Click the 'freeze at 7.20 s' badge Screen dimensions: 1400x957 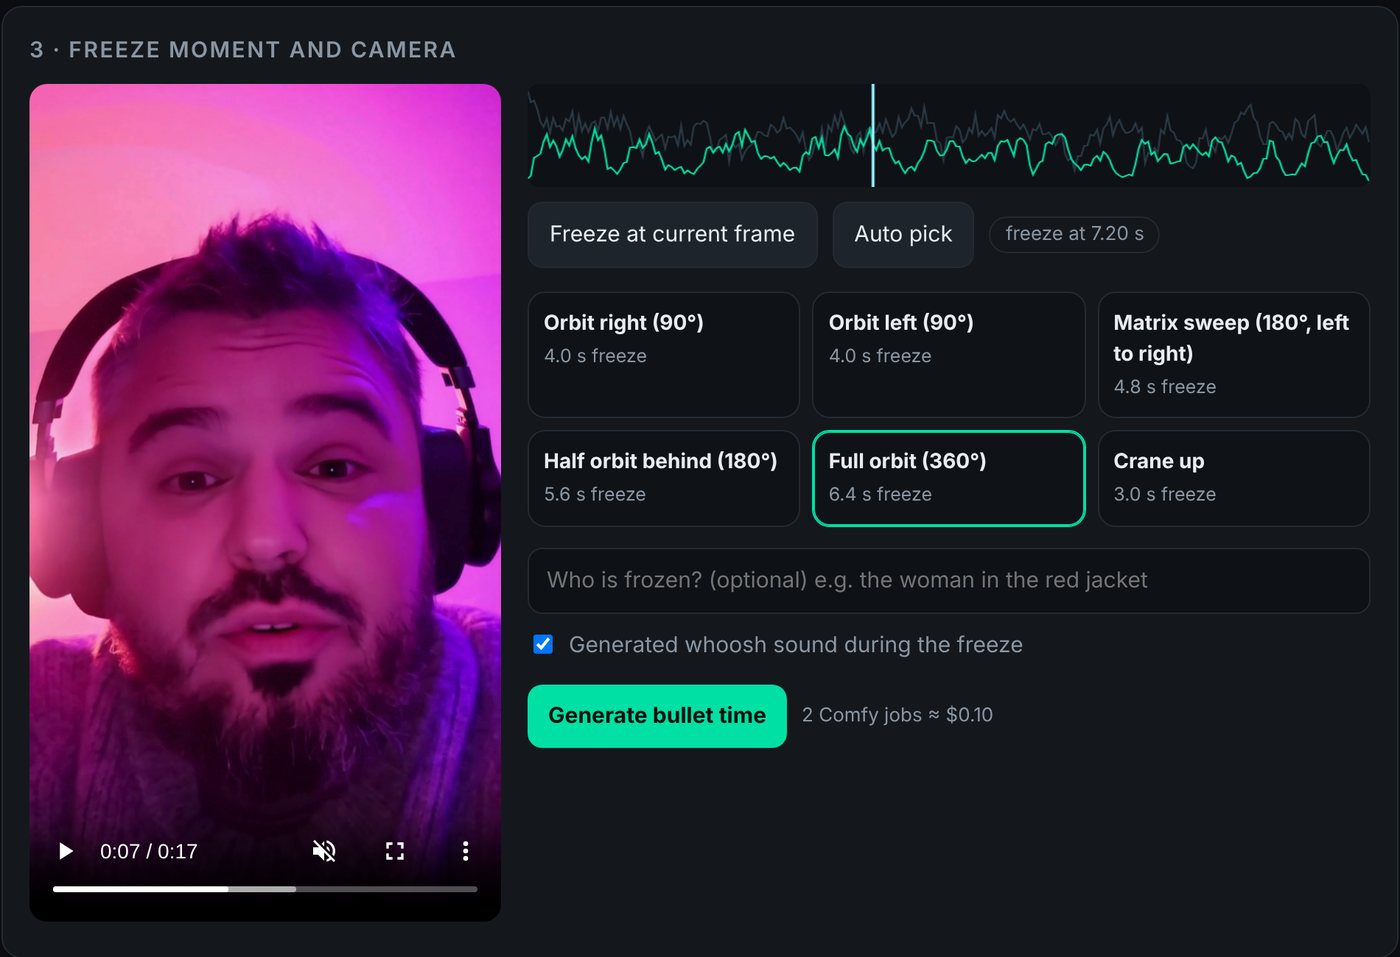[x=1074, y=234]
